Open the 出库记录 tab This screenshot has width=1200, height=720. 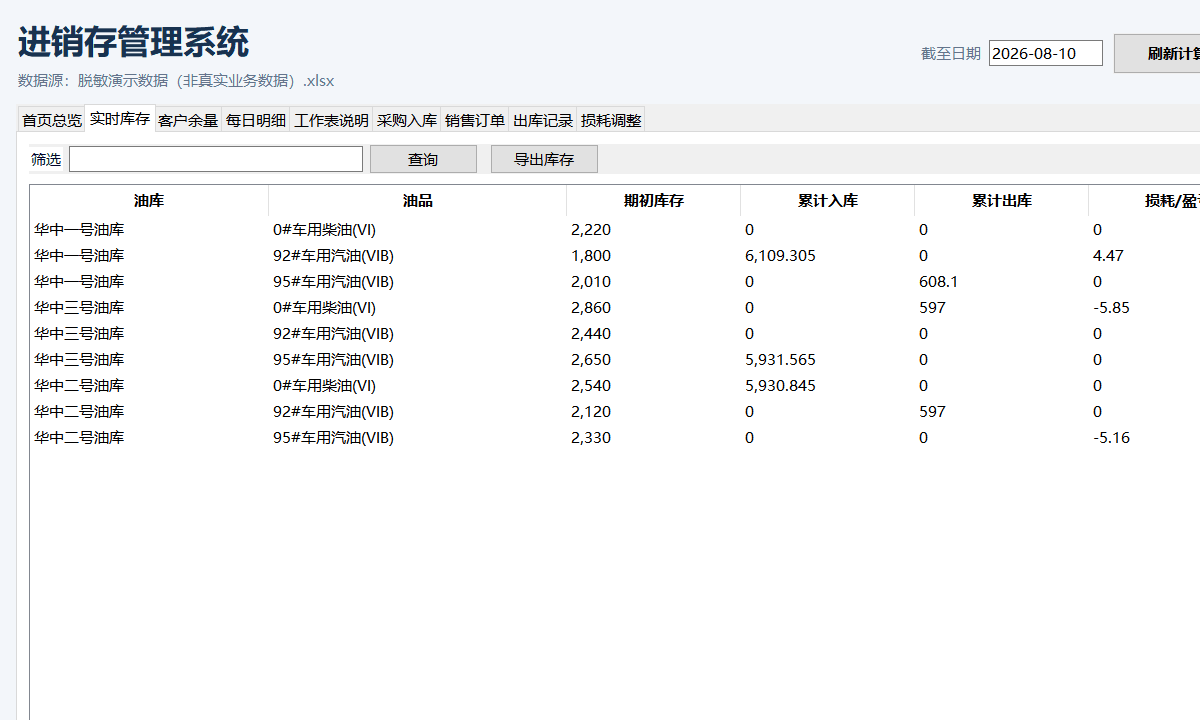(543, 120)
